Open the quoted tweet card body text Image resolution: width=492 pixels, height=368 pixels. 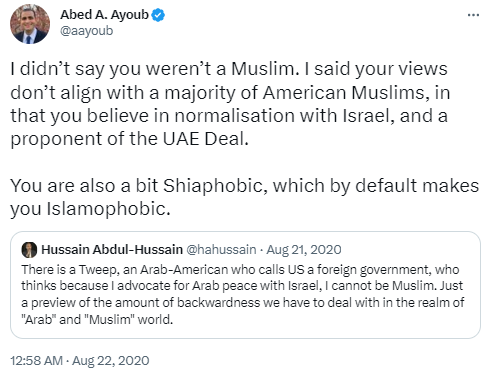(243, 294)
